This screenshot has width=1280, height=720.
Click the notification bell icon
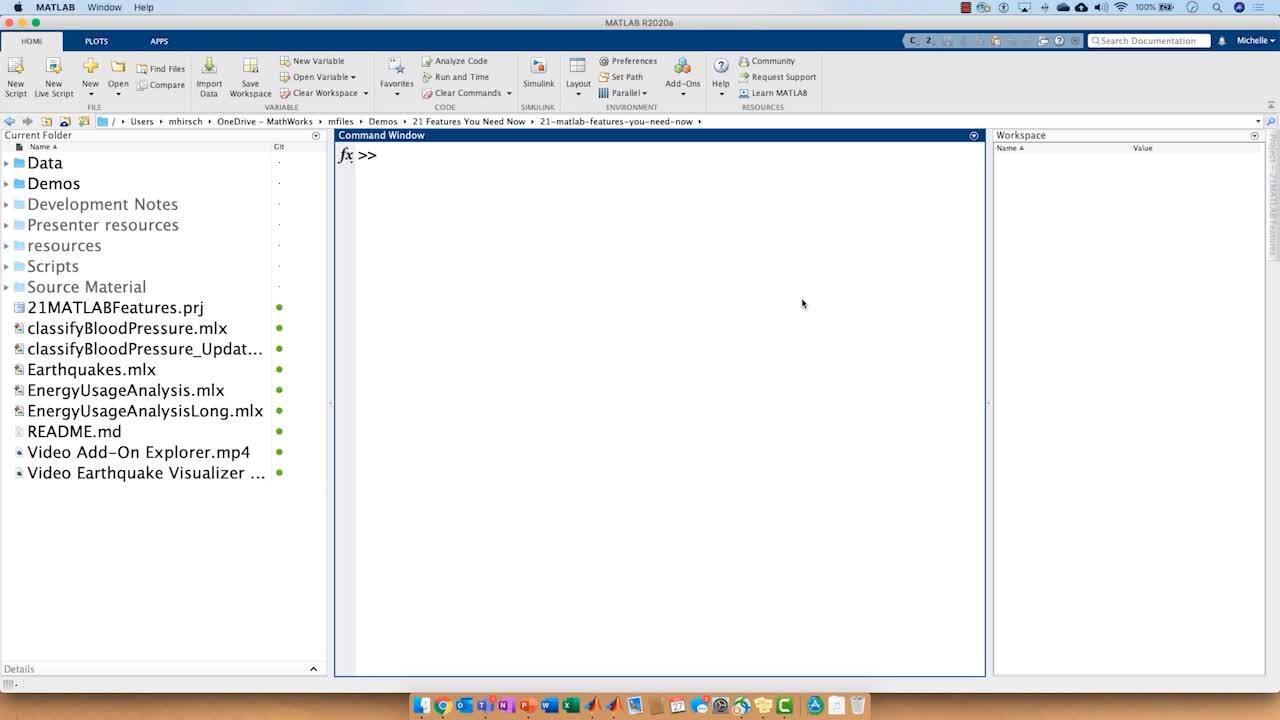pos(1222,41)
